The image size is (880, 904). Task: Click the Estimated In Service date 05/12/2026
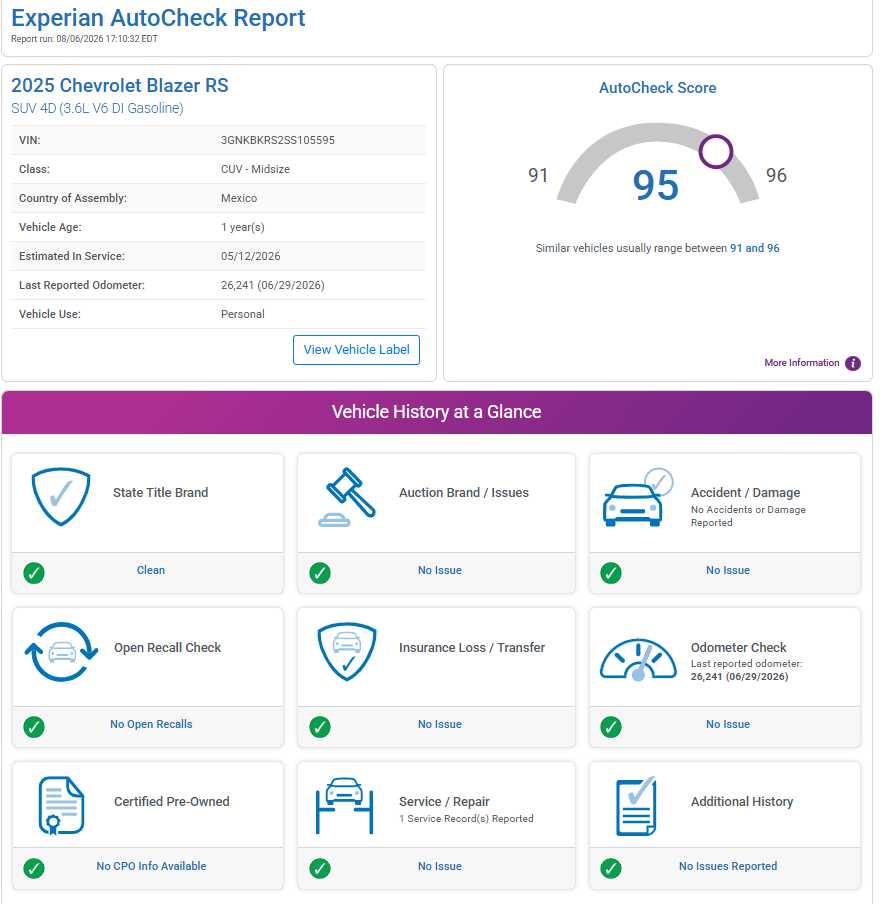[x=250, y=256]
